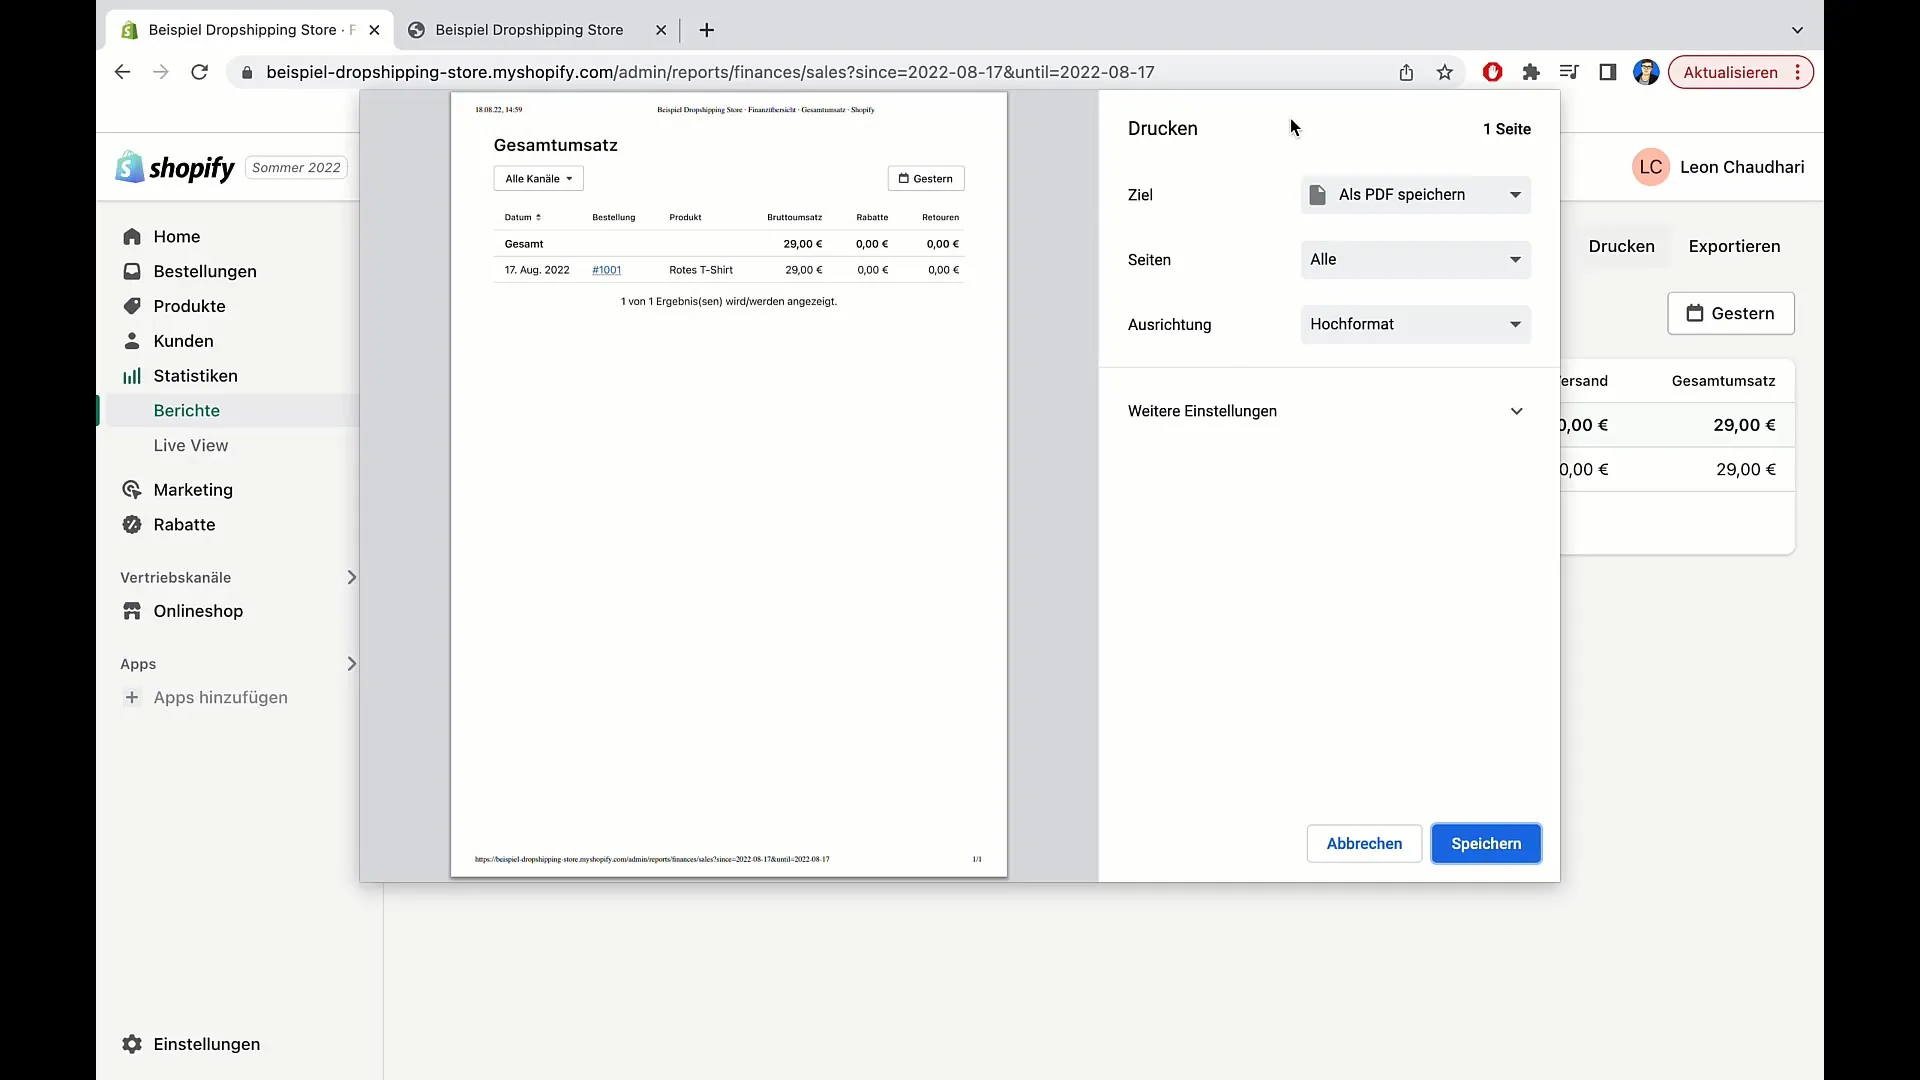Click the Chrome tab search chevron

click(1797, 30)
